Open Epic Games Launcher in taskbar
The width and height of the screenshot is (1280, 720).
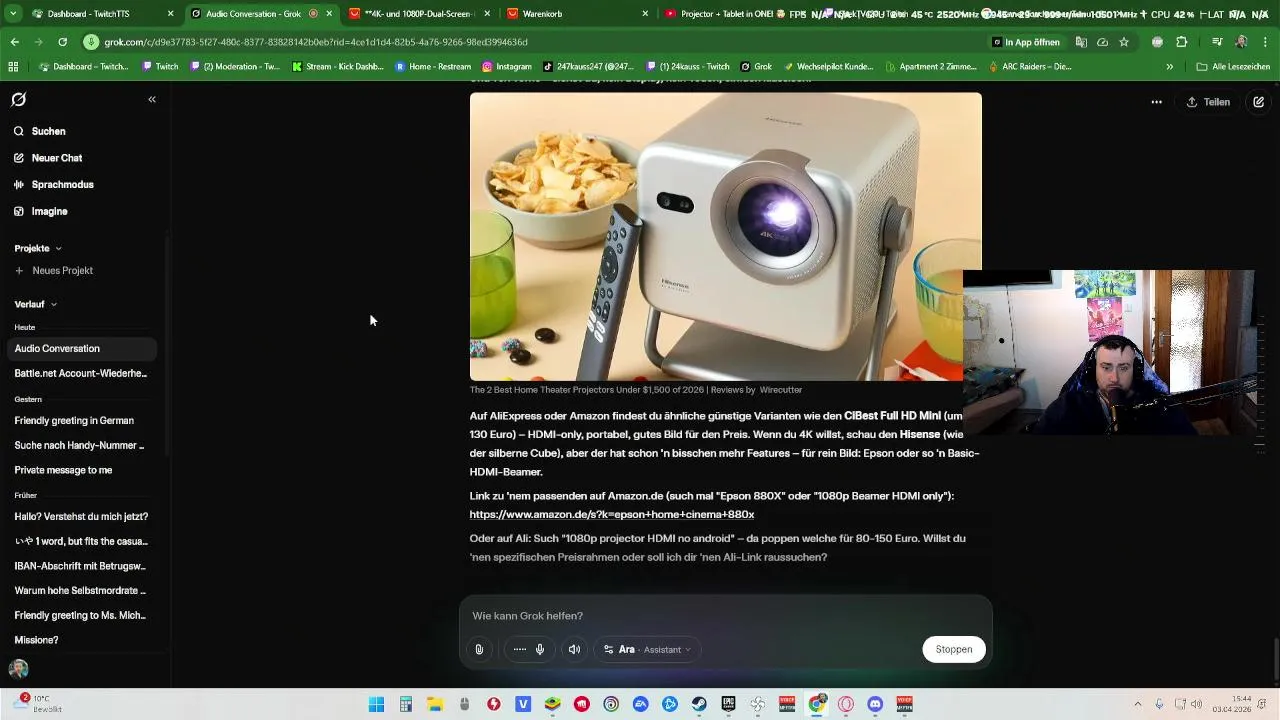click(x=729, y=705)
